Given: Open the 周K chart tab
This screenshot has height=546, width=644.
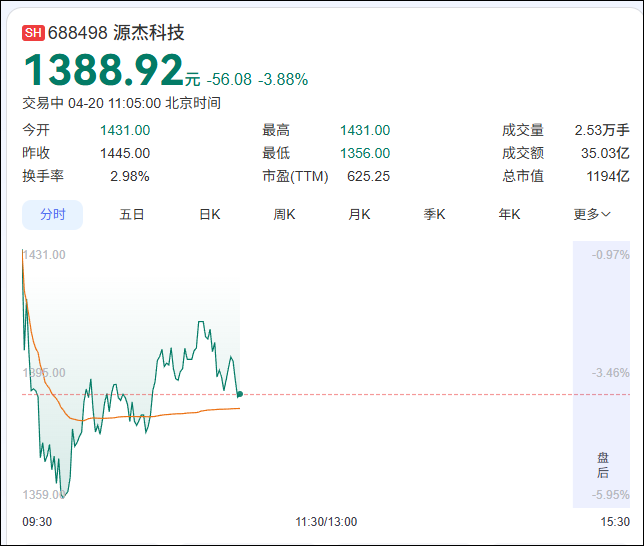Looking at the screenshot, I should click(285, 214).
